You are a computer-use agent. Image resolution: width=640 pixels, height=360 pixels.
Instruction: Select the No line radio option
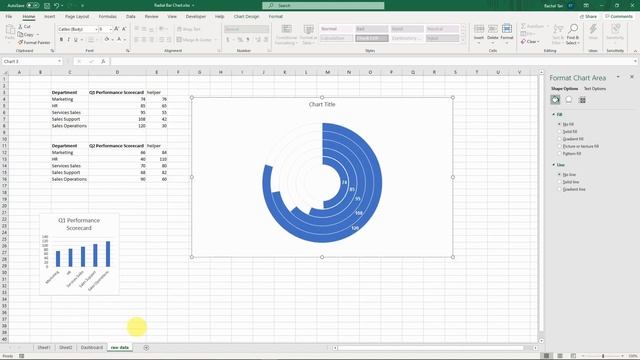pos(560,174)
